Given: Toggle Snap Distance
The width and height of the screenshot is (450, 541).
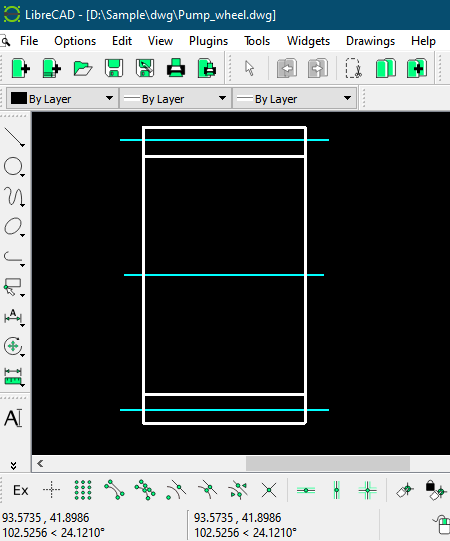Looking at the screenshot, I should [238, 490].
